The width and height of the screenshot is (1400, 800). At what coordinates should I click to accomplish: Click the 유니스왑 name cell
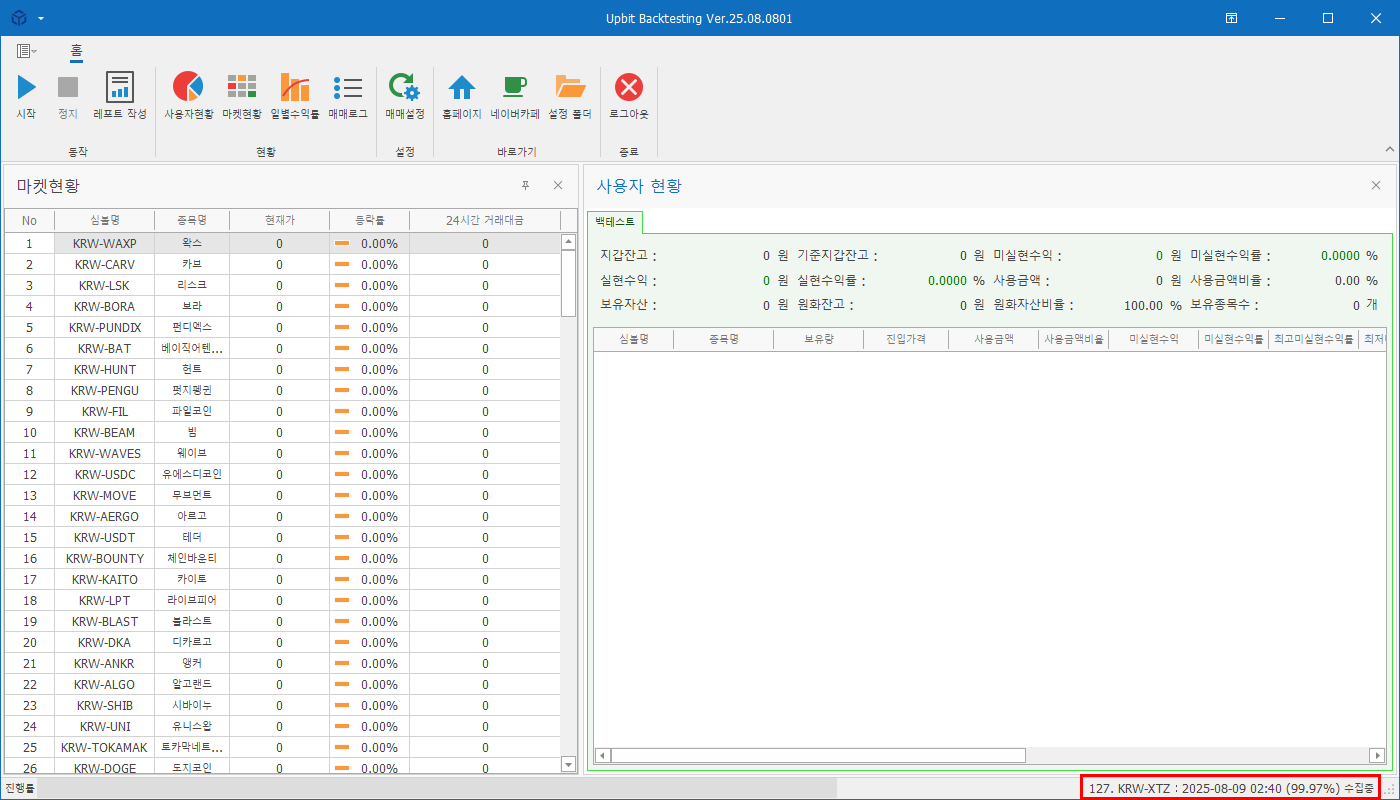click(x=192, y=726)
